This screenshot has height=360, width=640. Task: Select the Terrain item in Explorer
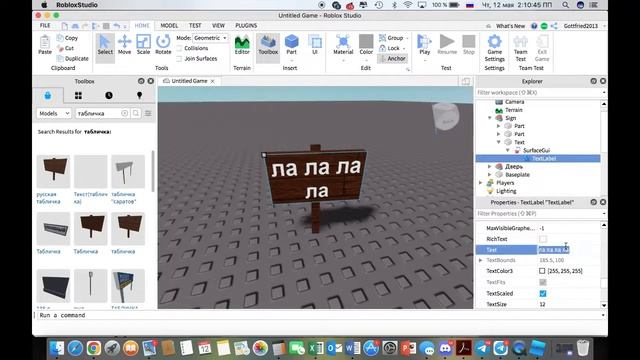pyautogui.click(x=513, y=110)
